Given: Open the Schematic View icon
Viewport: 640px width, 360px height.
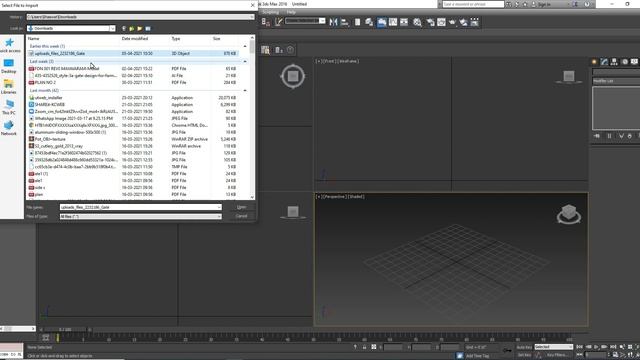Looking at the screenshot, I should (x=404, y=22).
